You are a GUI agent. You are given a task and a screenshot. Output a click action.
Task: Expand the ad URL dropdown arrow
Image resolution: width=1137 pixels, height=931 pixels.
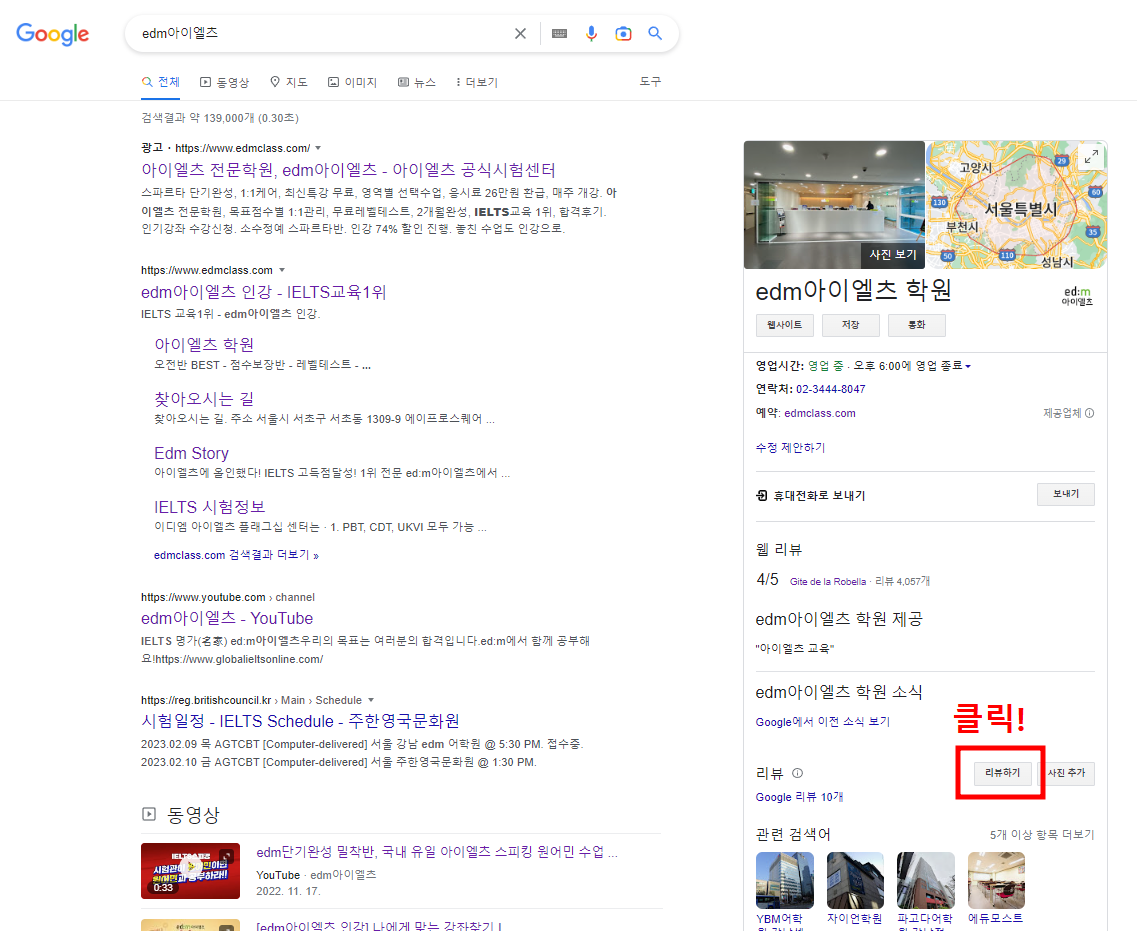tap(318, 148)
